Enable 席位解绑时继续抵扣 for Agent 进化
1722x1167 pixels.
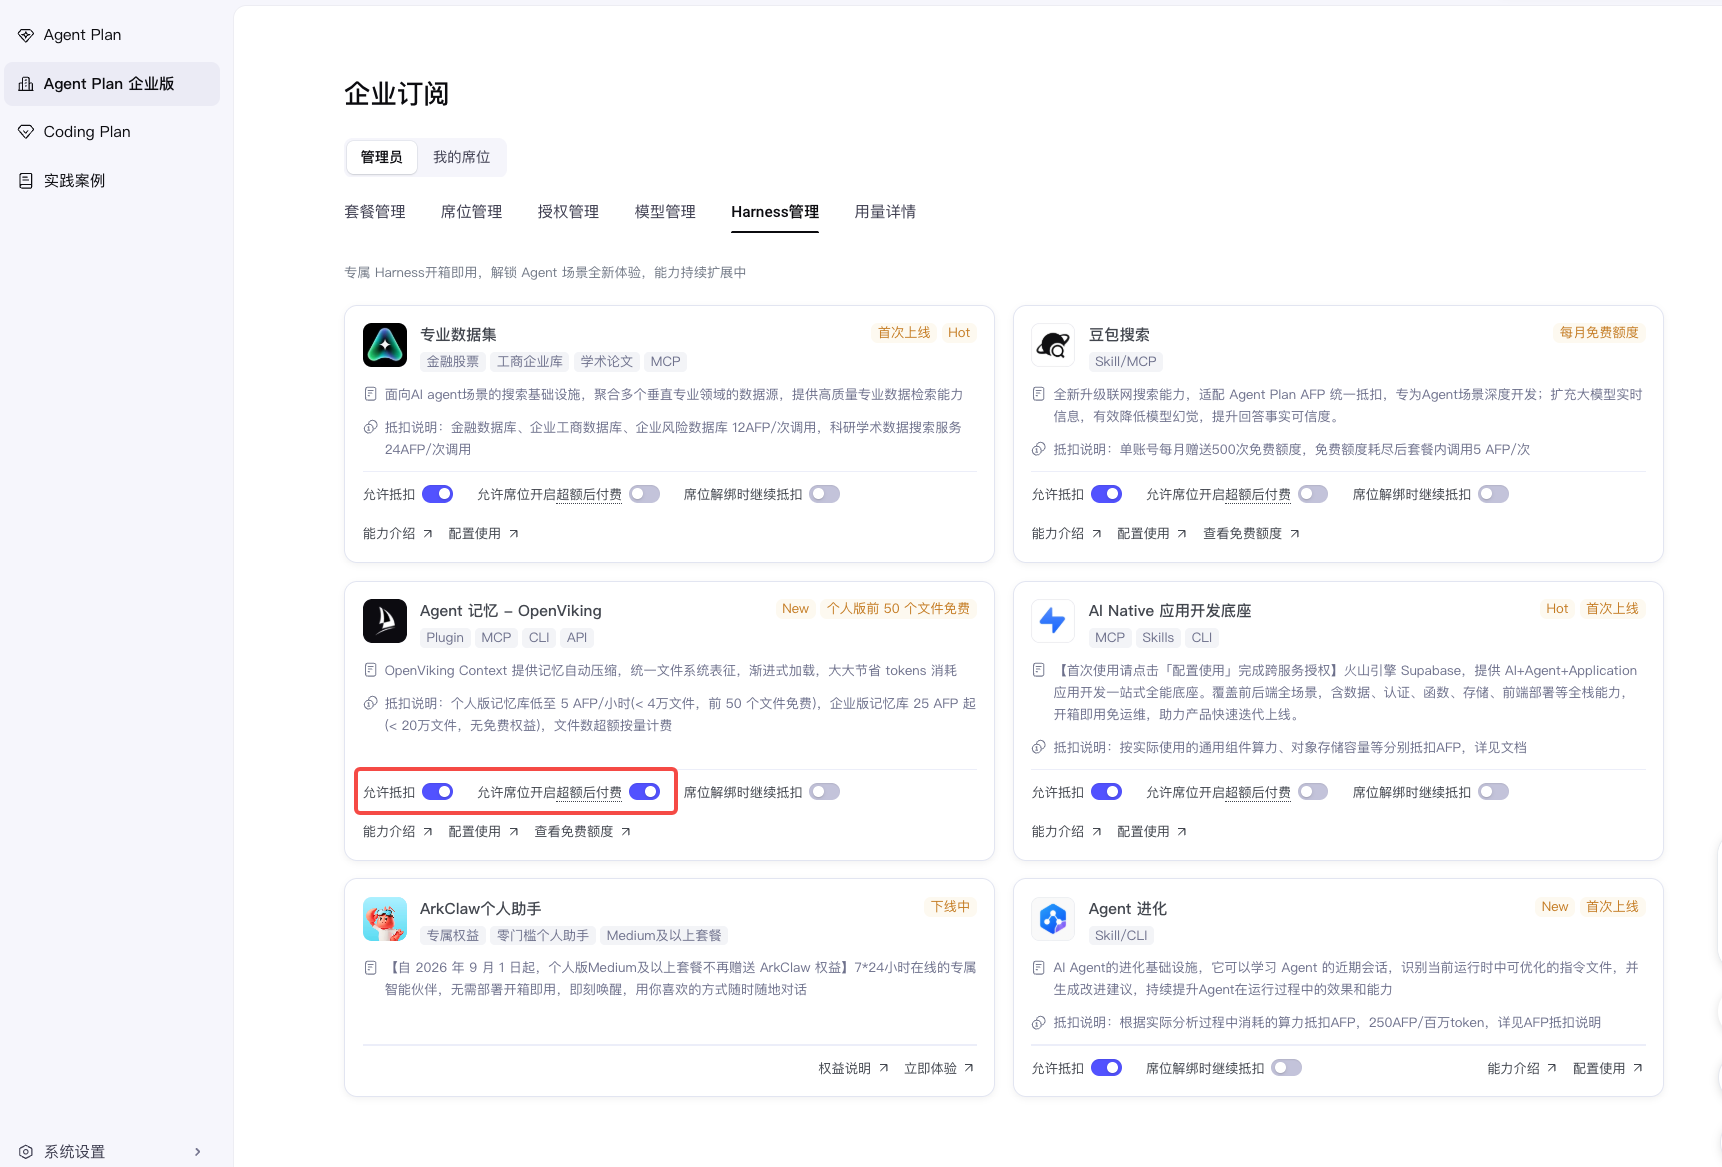[x=1287, y=1068]
